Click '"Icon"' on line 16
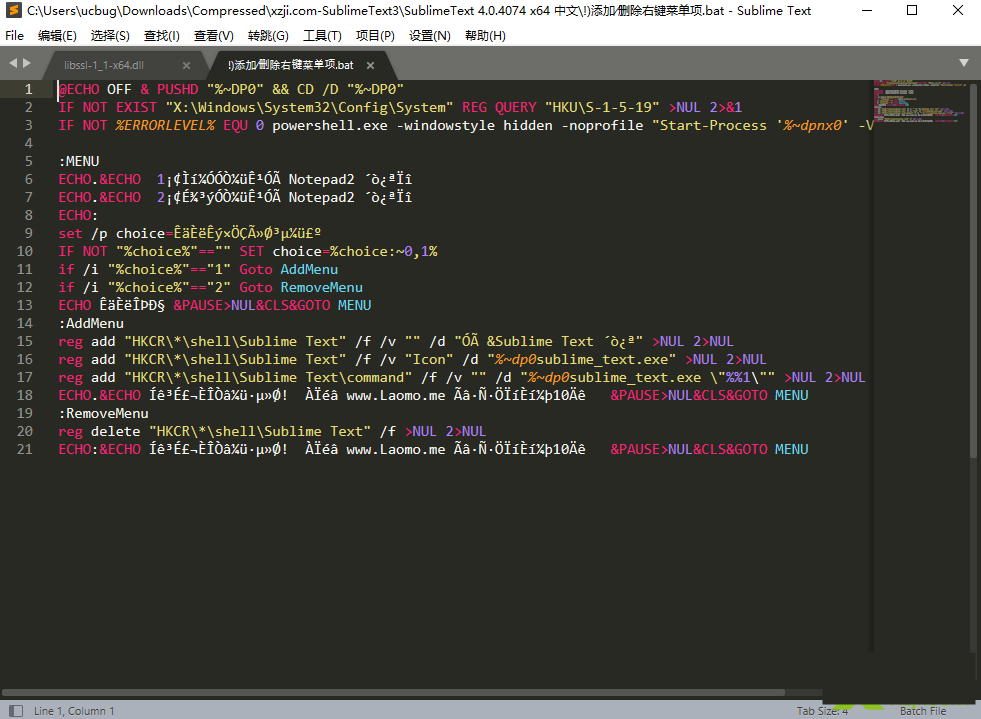The height and width of the screenshot is (719, 981). 429,360
